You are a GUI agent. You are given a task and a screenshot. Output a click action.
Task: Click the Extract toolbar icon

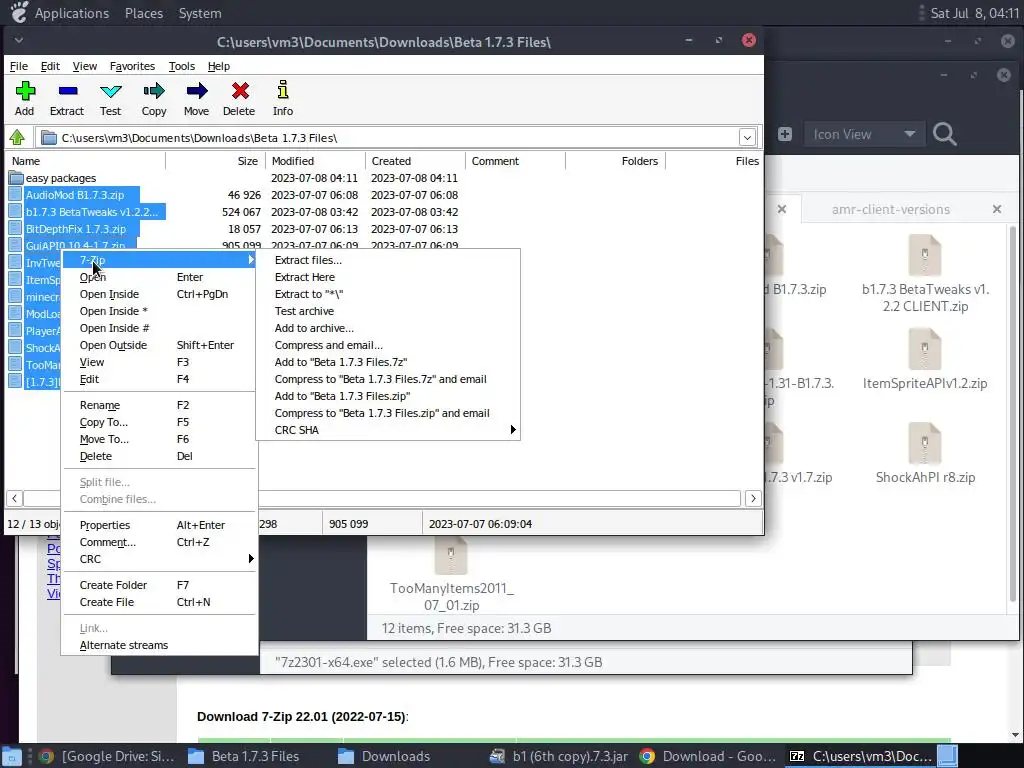coord(67,91)
